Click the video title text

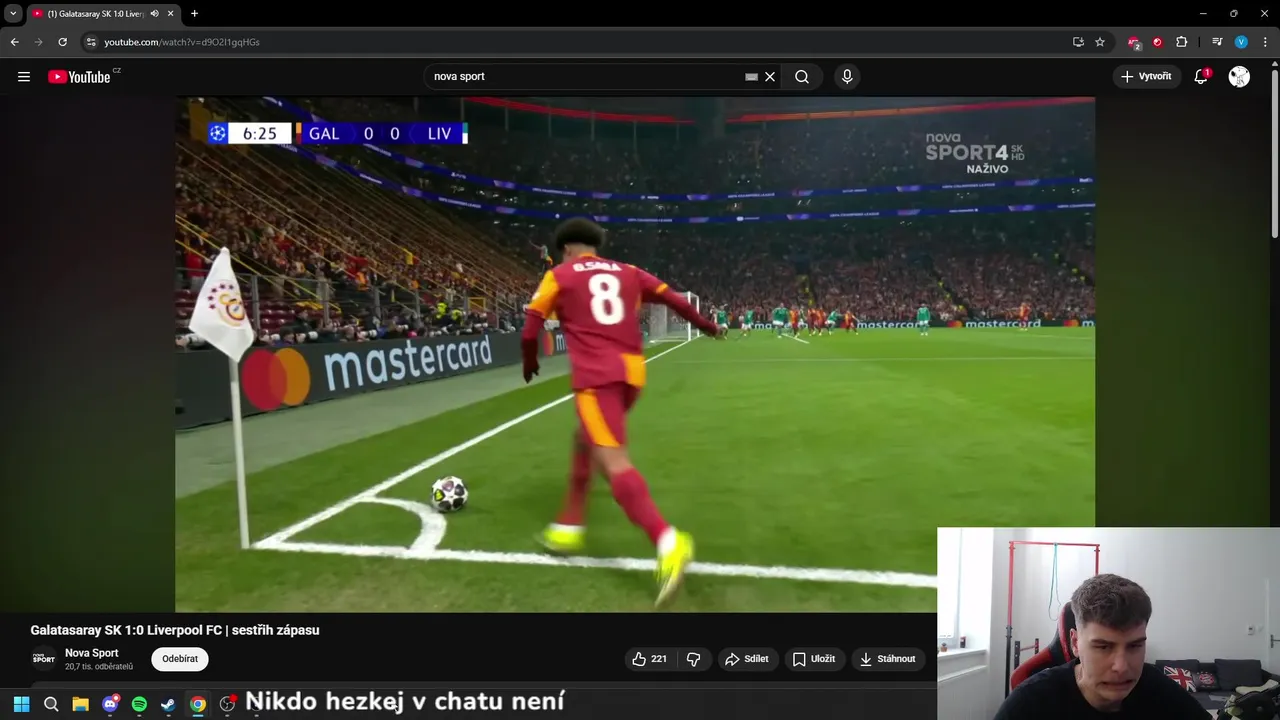(175, 630)
